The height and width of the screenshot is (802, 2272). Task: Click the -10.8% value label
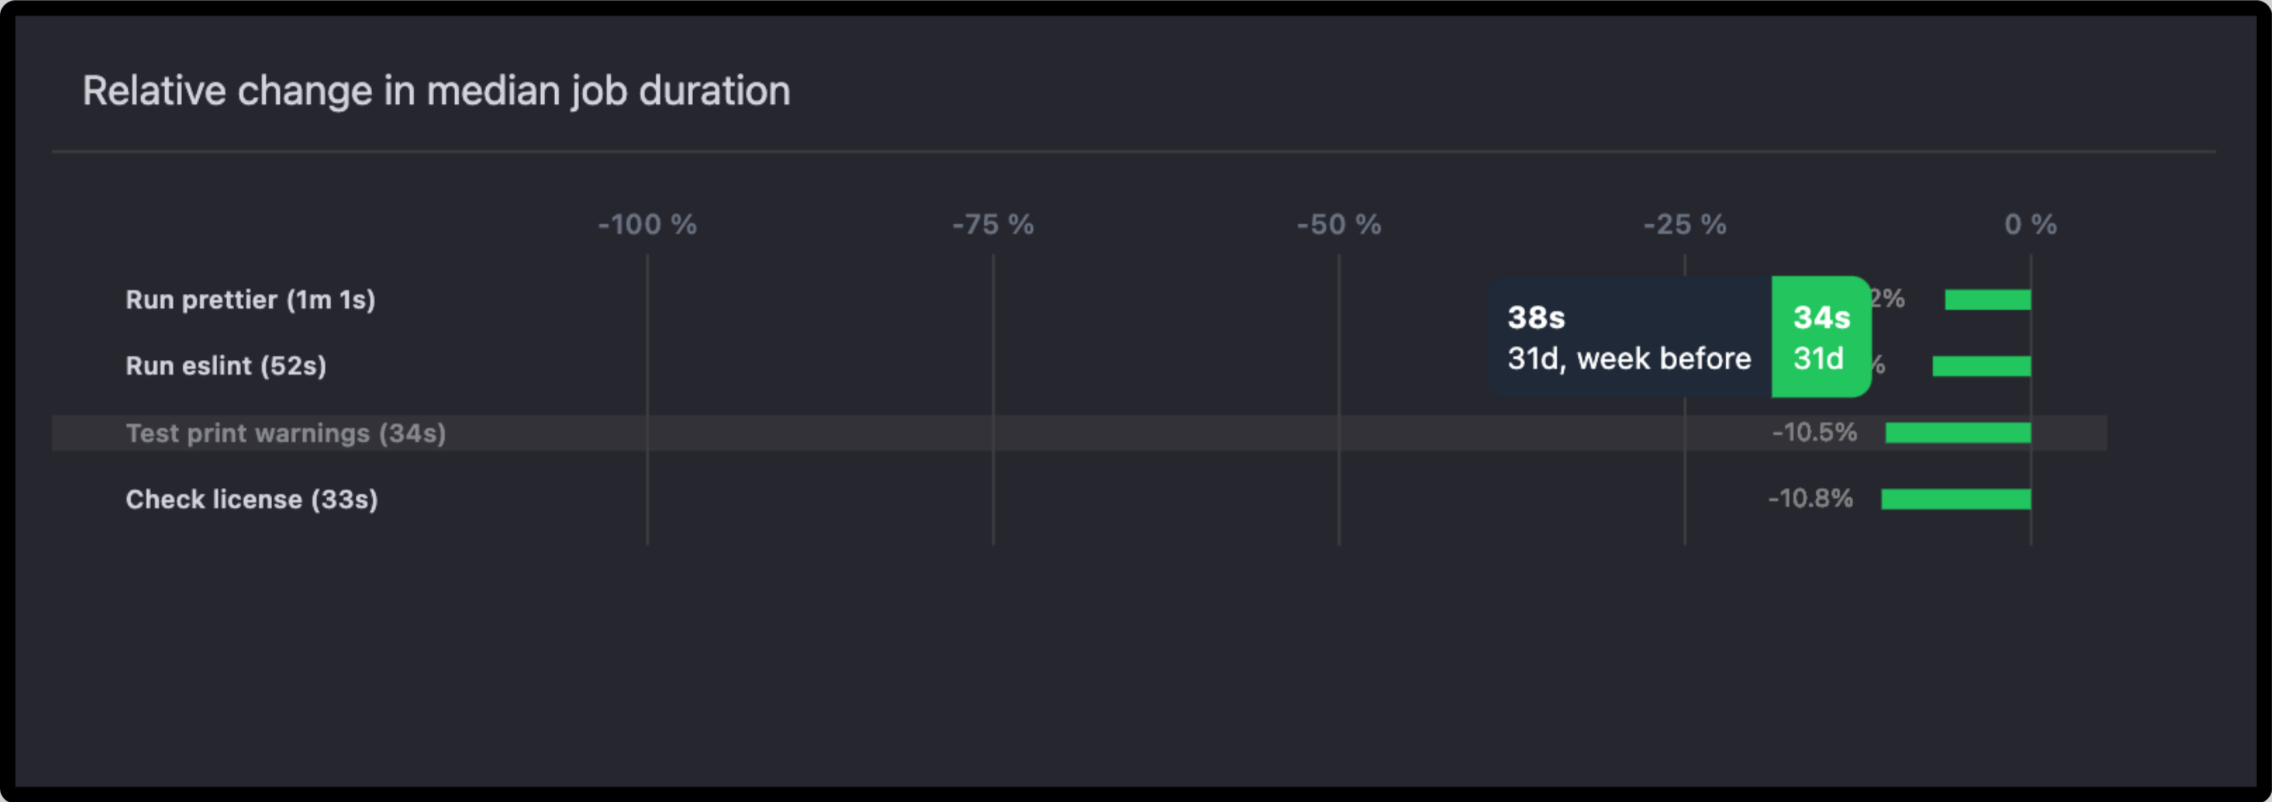point(1810,499)
